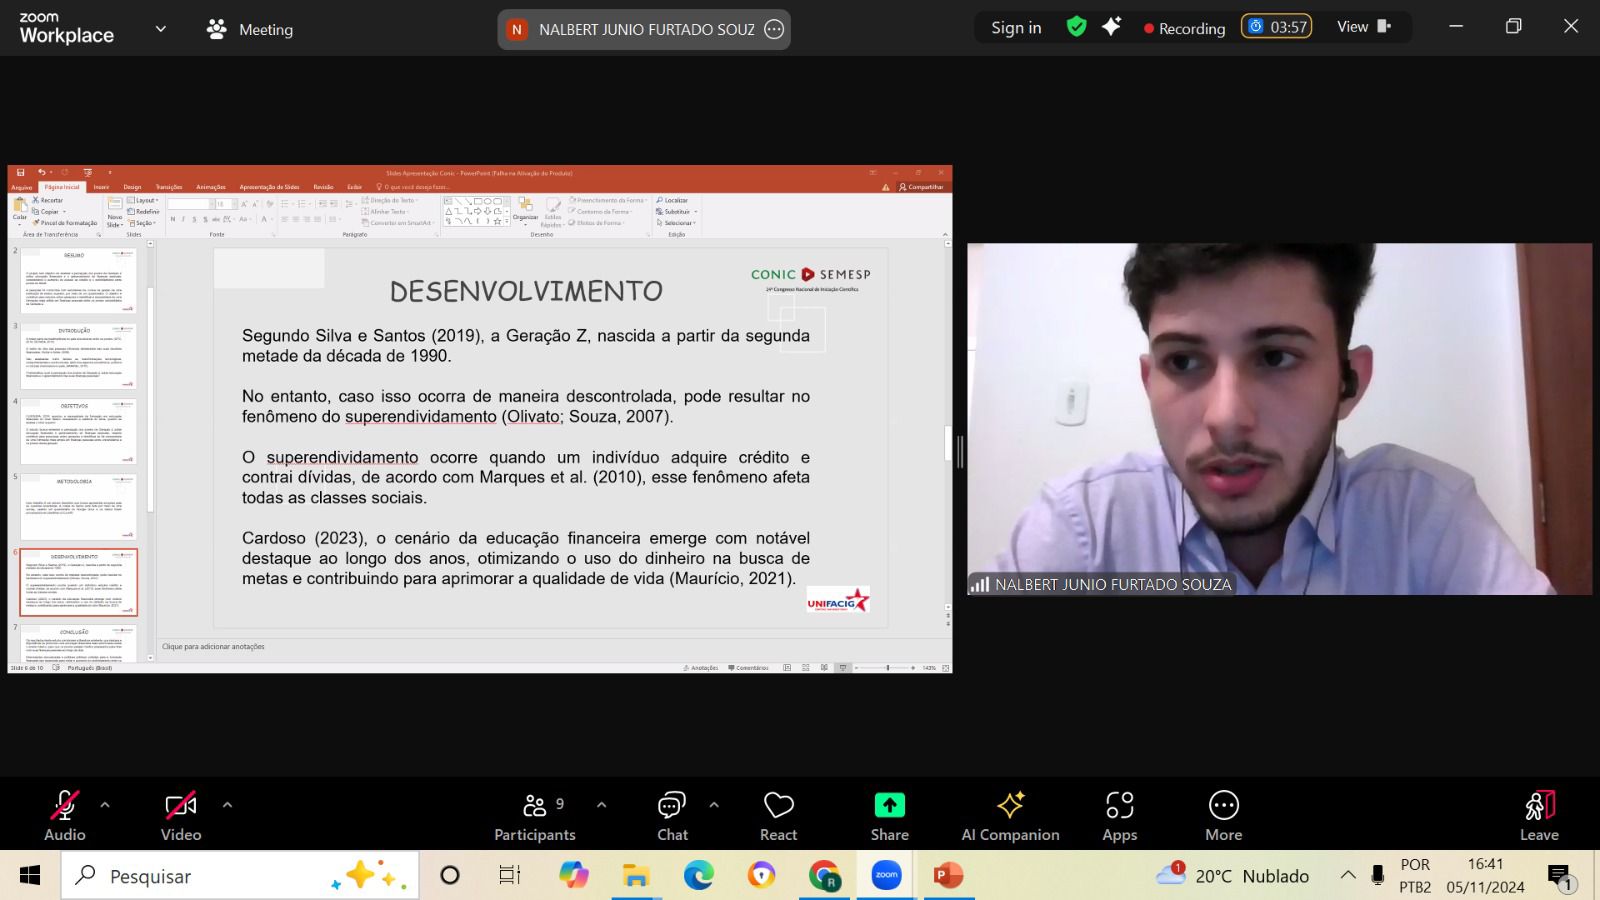
Task: Open PowerPoint from the Windows taskbar
Action: [946, 876]
